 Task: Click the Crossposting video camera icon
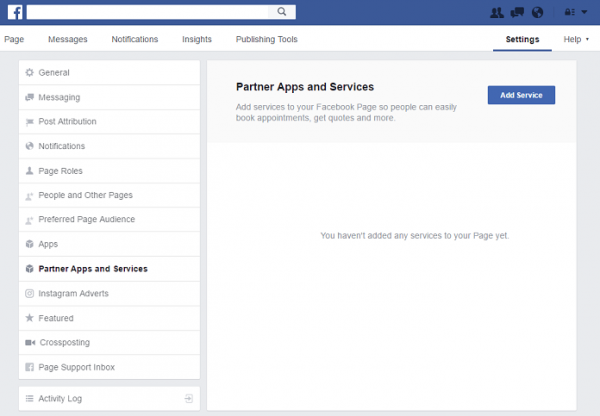pyautogui.click(x=30, y=343)
